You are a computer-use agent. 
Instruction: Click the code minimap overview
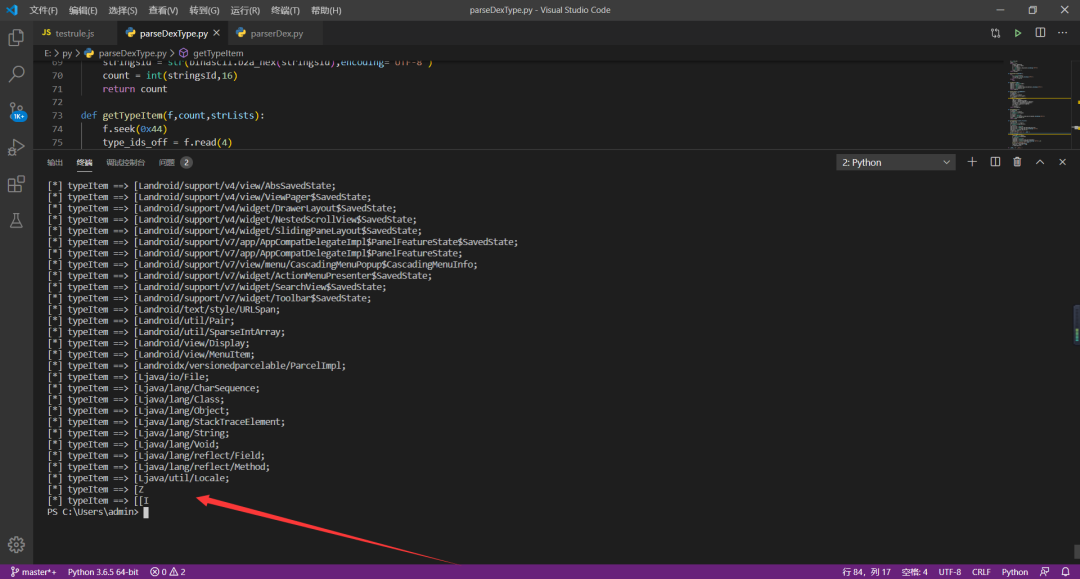(x=1037, y=103)
